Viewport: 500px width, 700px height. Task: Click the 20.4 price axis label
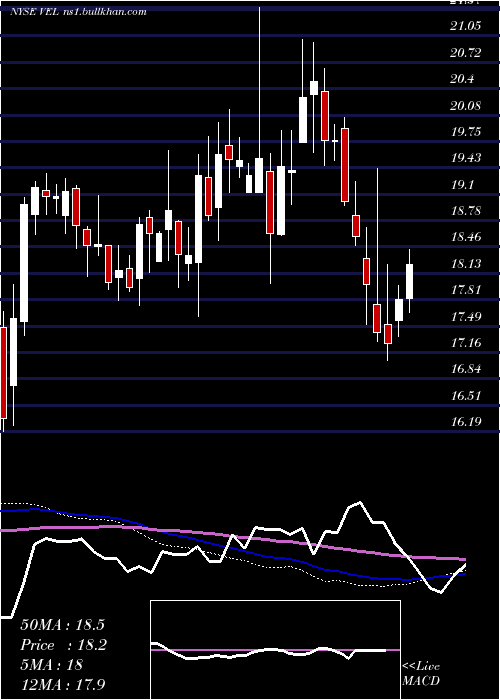(x=462, y=79)
